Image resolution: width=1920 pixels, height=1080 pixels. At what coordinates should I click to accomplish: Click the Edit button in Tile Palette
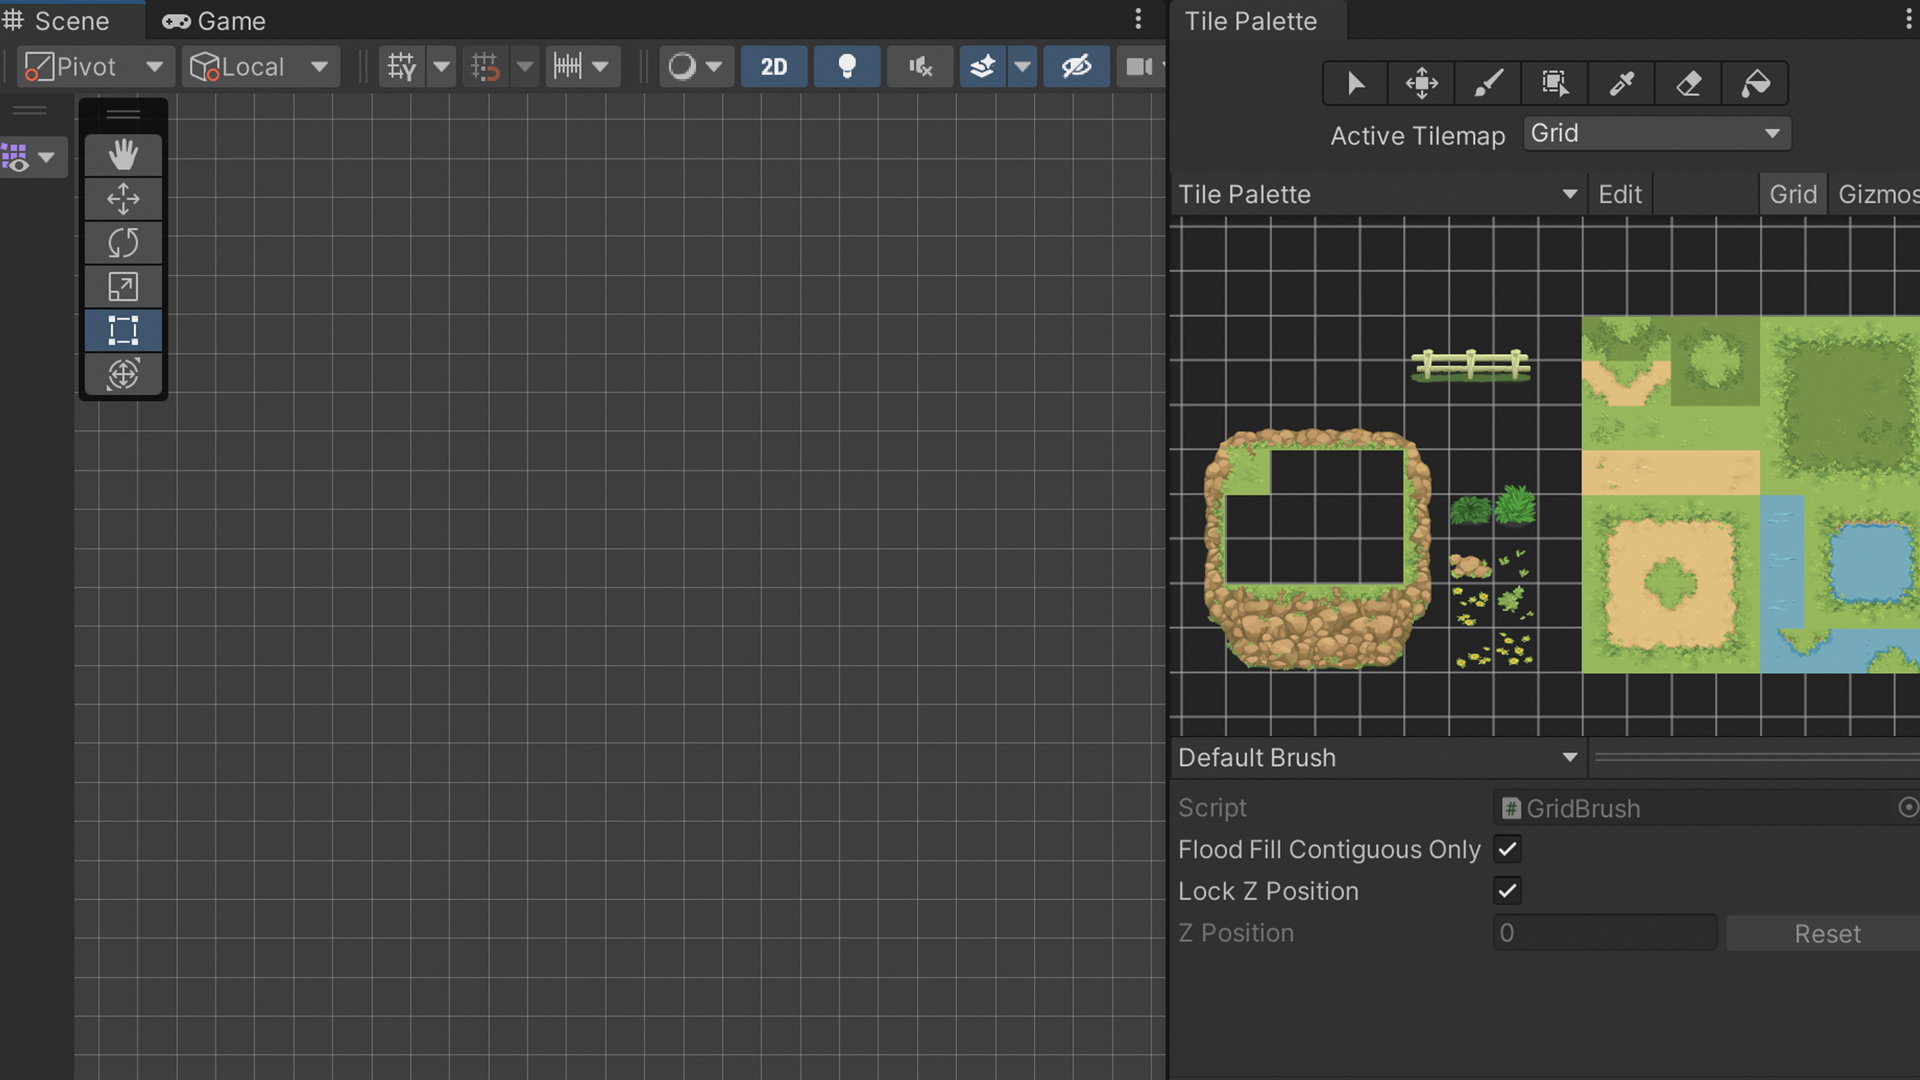point(1619,194)
